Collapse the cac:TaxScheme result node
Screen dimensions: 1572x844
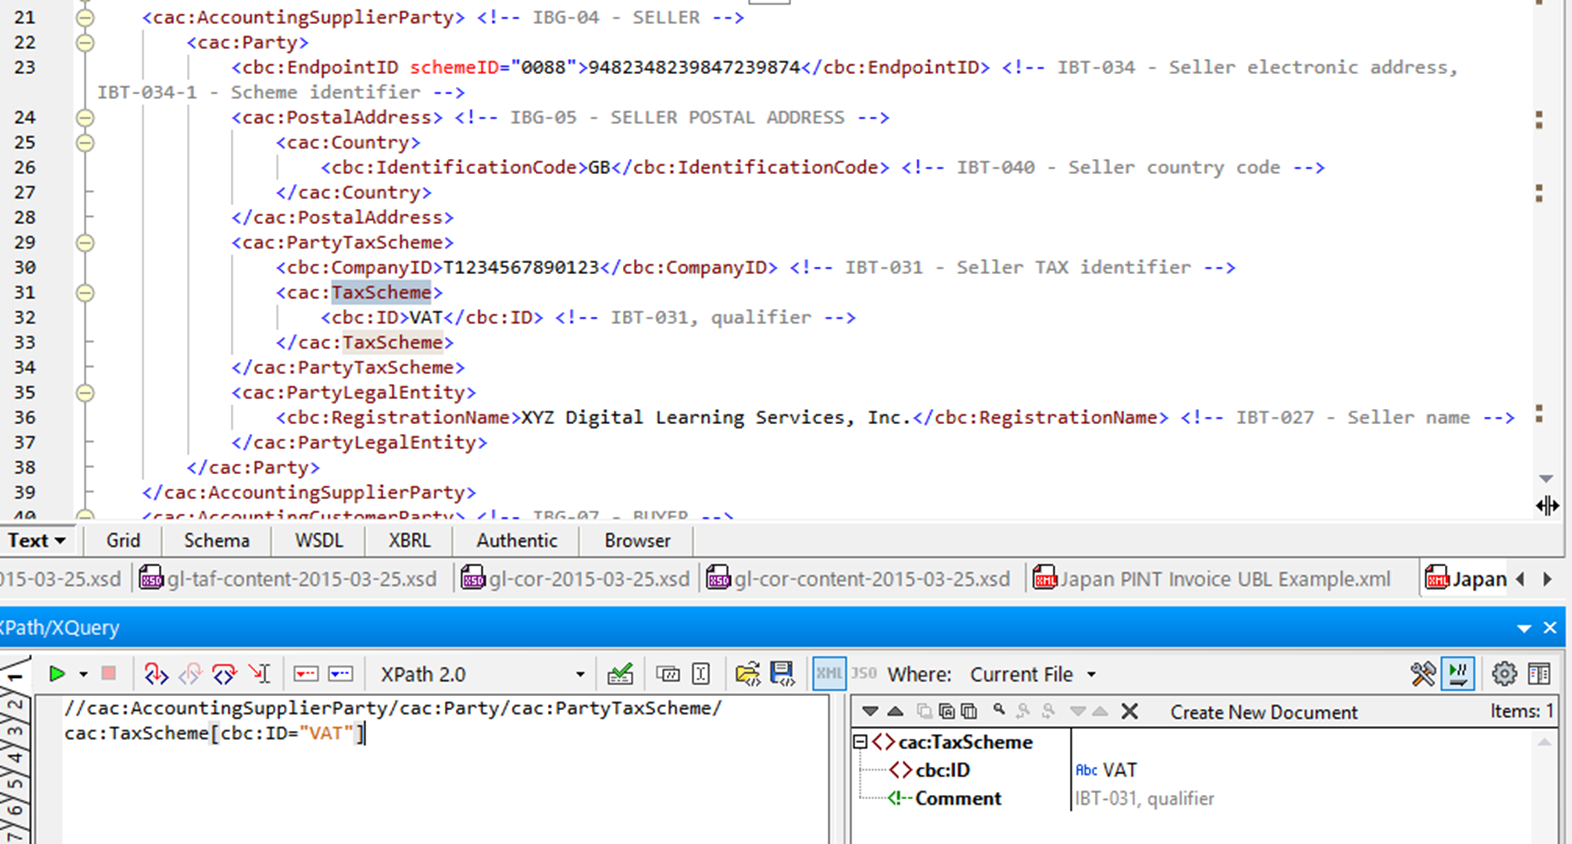(860, 742)
